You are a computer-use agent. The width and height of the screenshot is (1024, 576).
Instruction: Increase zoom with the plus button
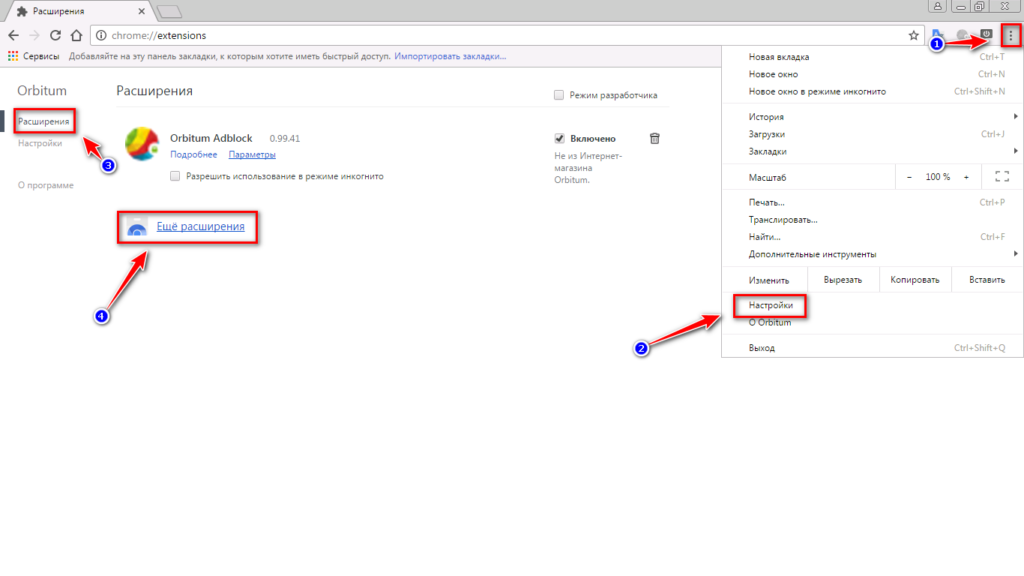(x=966, y=177)
